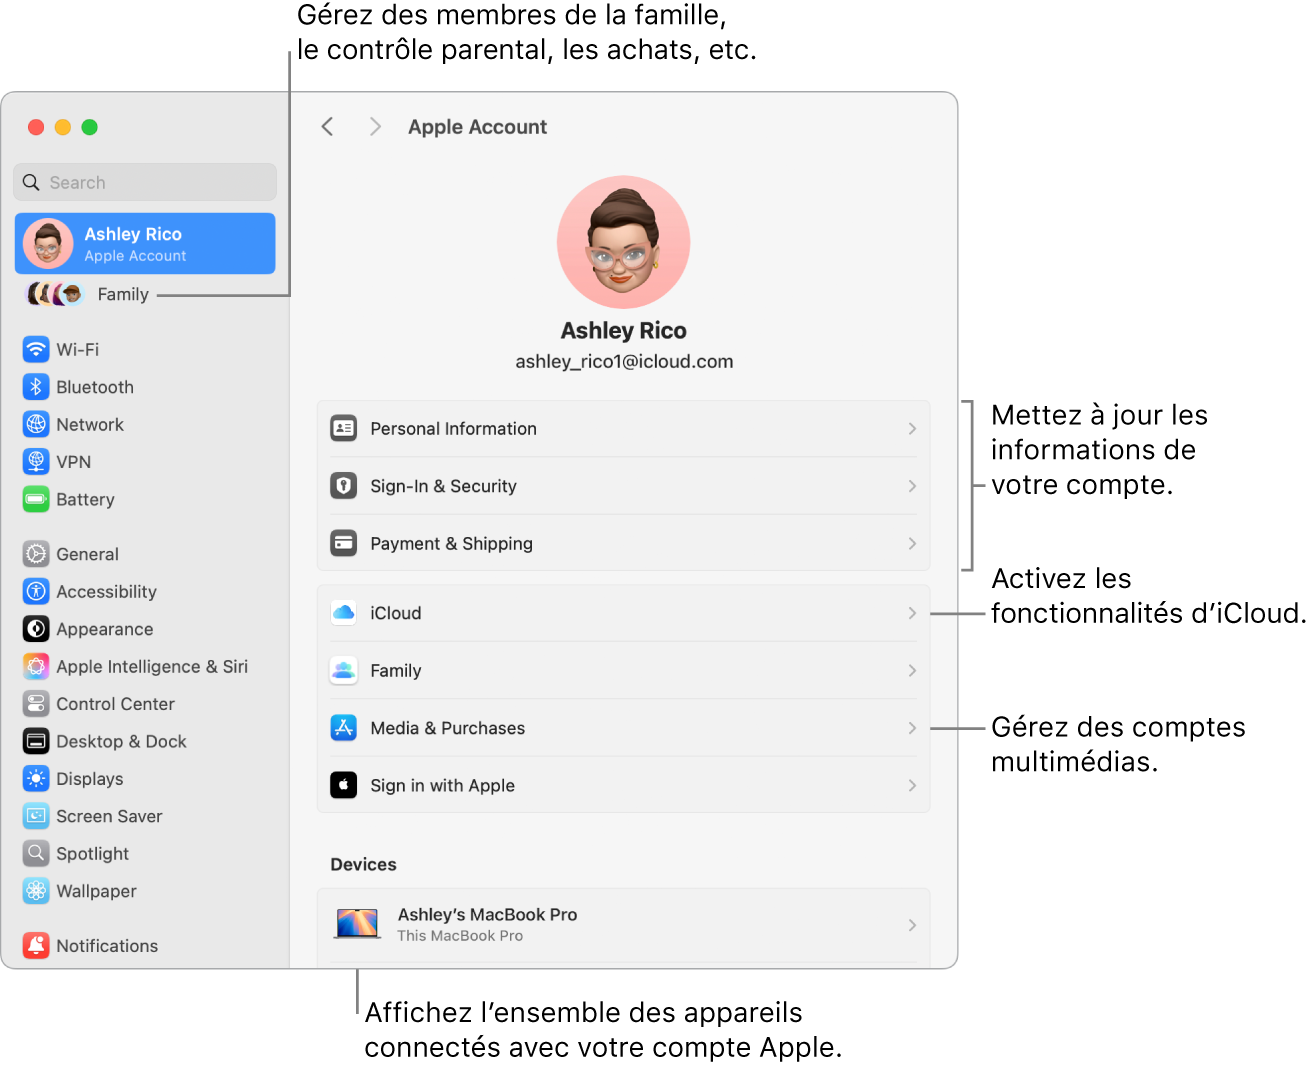Screen dimensions: 1311x1068
Task: Click the Accessibility label in sidebar
Action: click(106, 591)
